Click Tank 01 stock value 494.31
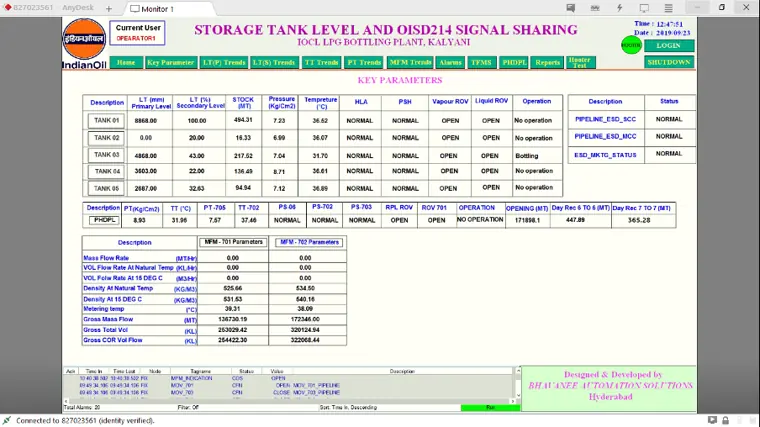Screen dimensions: 760x427 [x=243, y=120]
